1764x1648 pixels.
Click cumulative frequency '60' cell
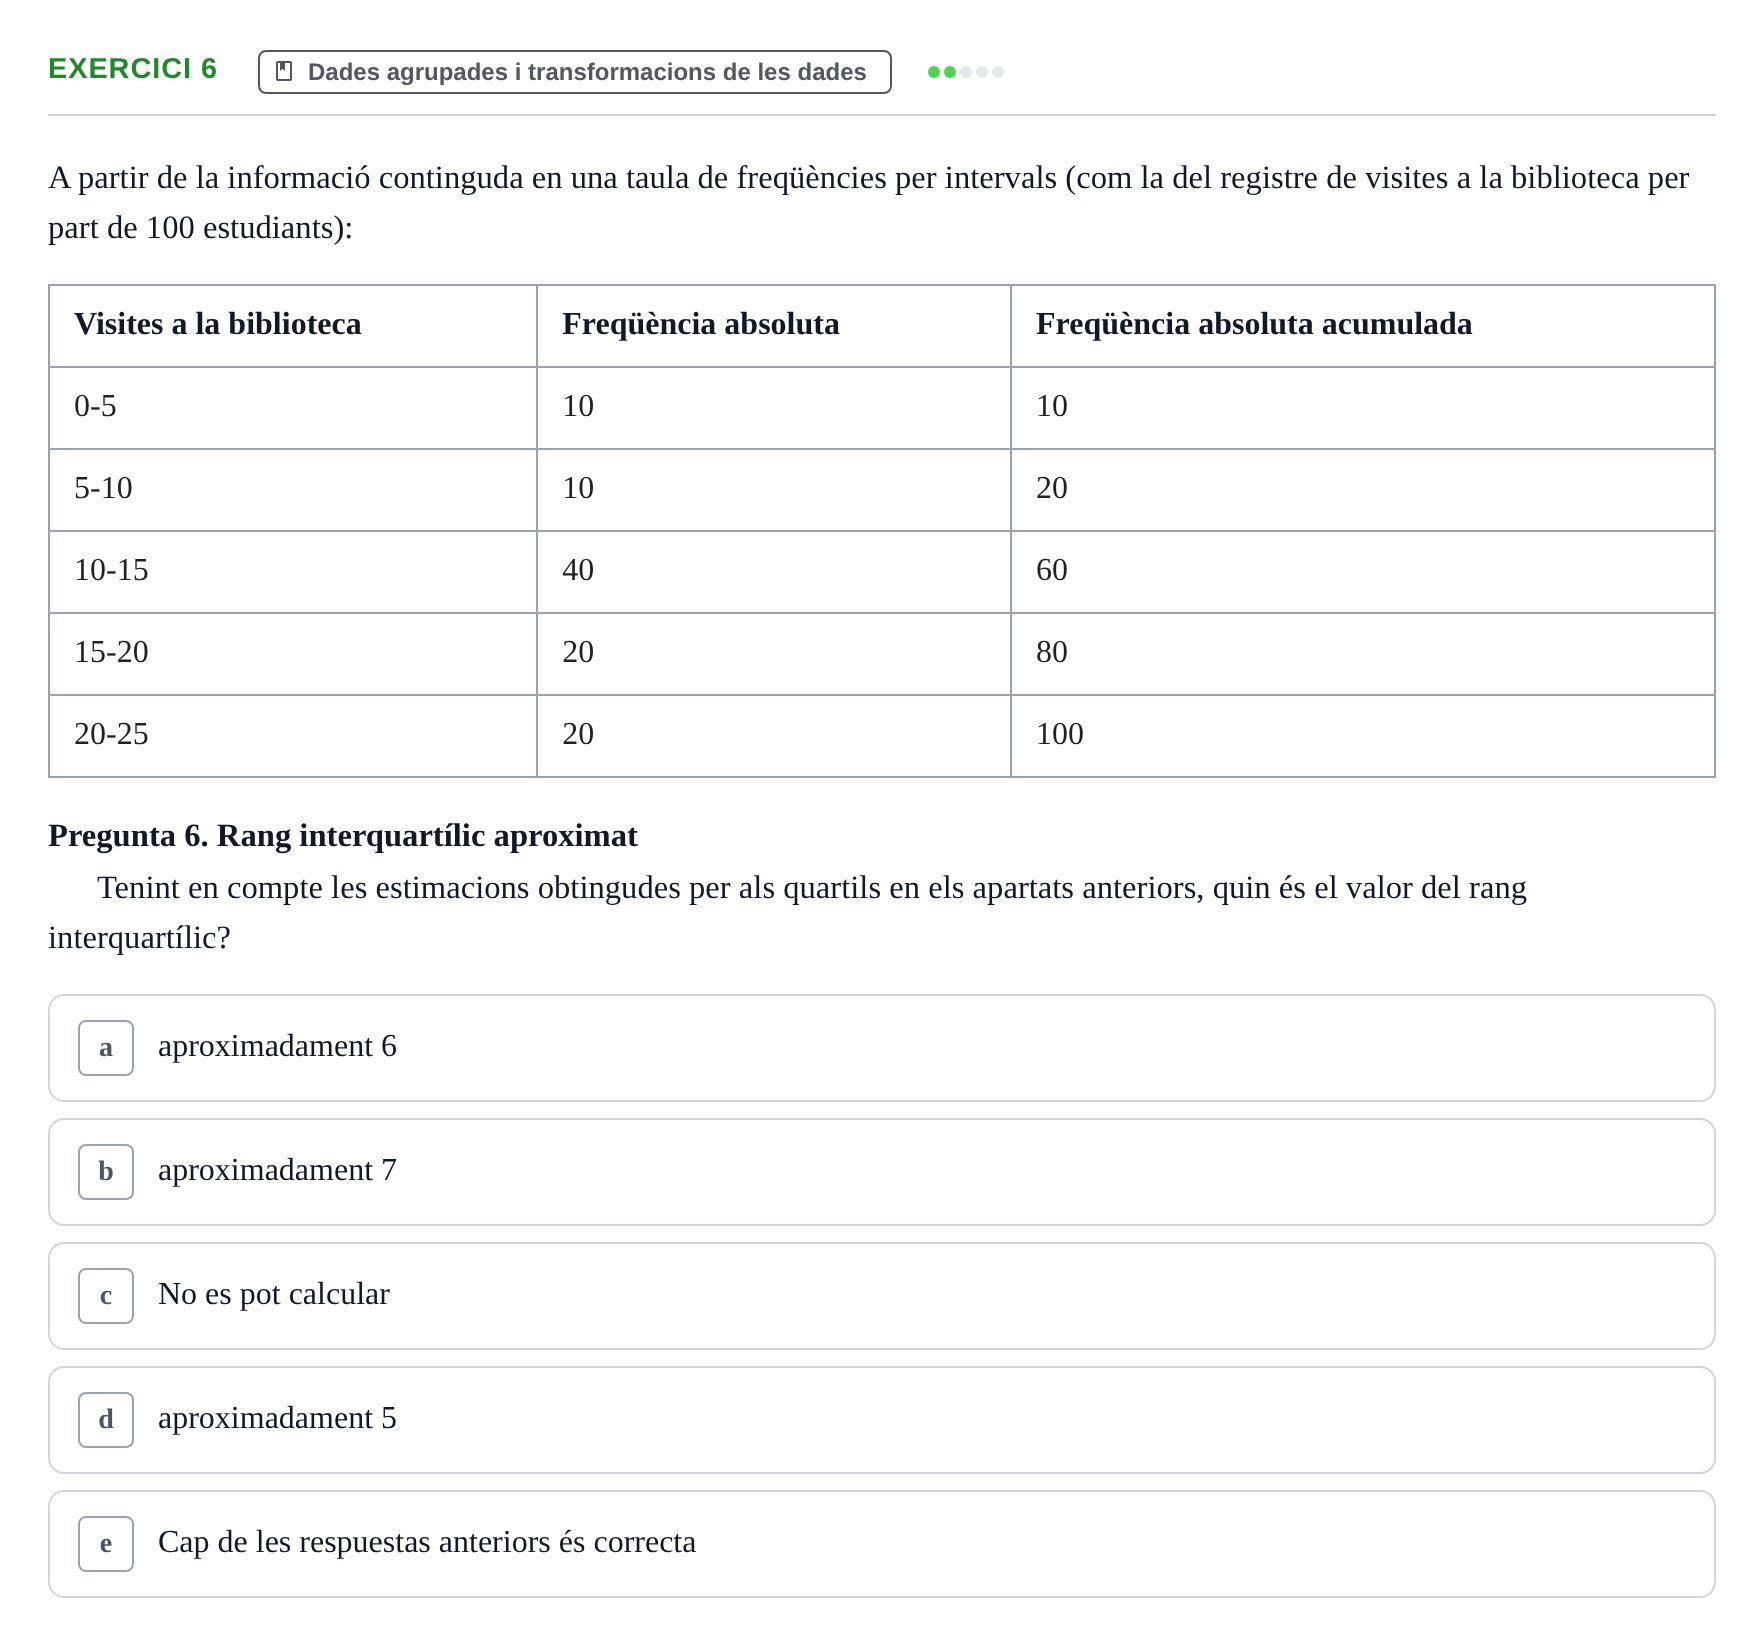coord(1363,572)
